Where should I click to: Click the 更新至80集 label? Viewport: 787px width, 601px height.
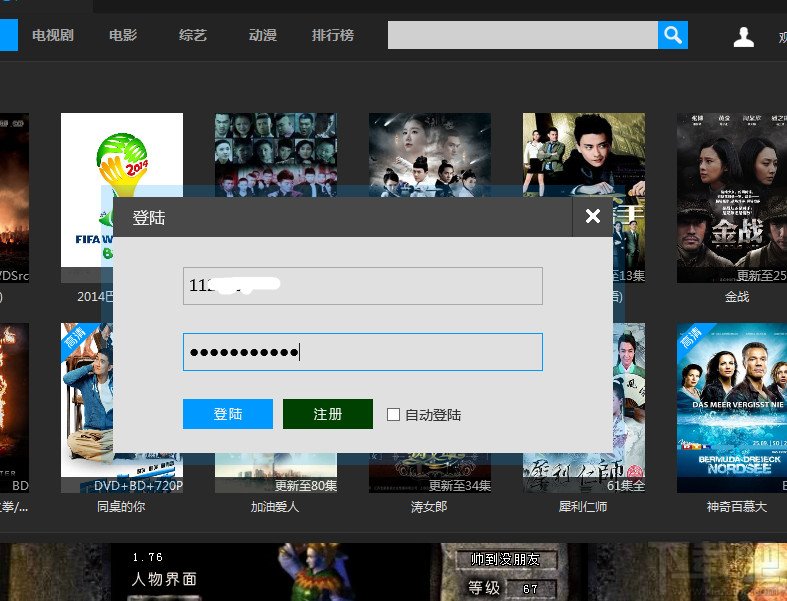[x=306, y=486]
